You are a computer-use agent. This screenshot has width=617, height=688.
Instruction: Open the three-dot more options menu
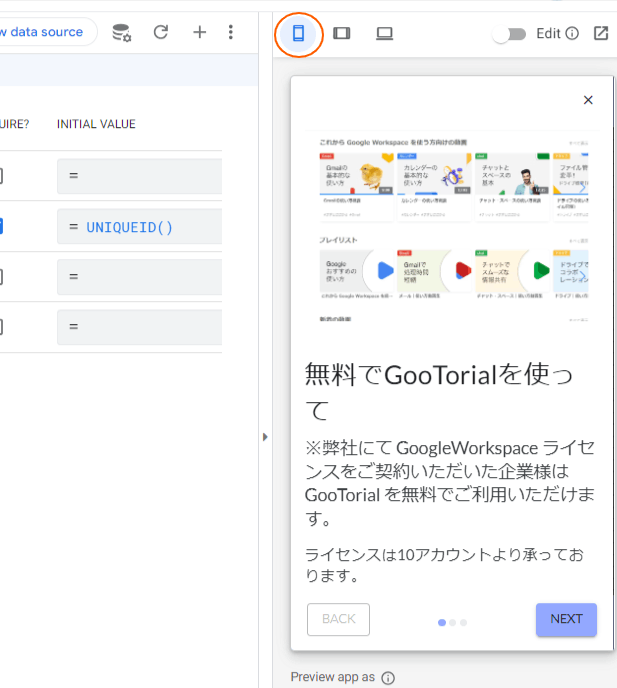[231, 32]
